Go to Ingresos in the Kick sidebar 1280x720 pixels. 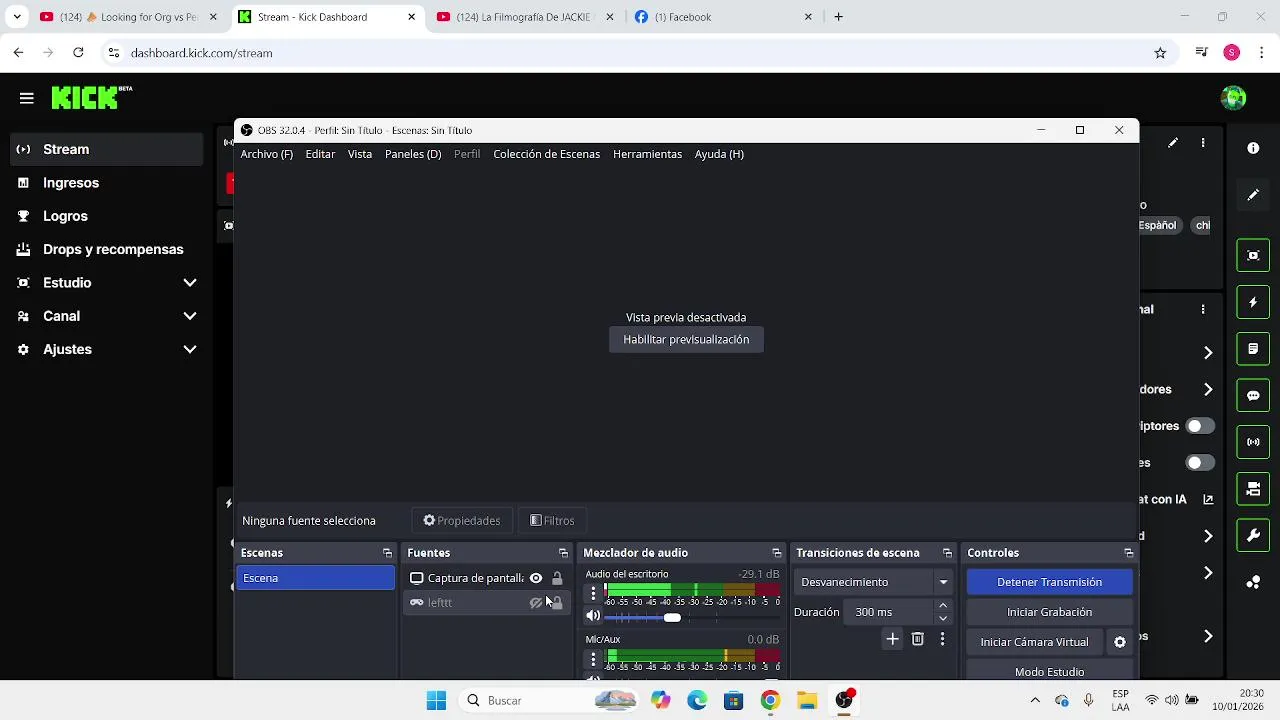[x=71, y=183]
